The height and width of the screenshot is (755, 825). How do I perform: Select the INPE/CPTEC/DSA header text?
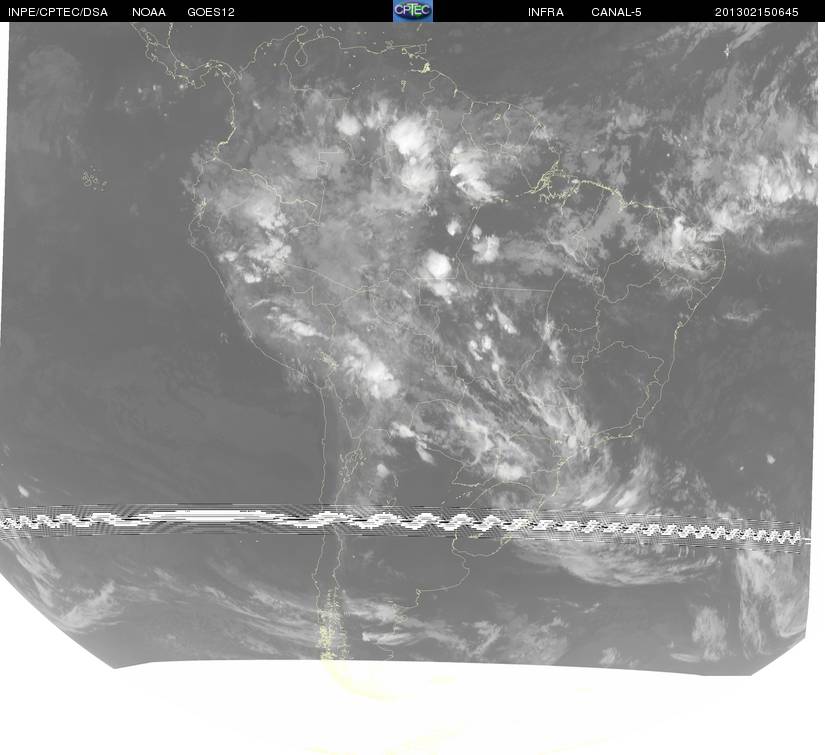[x=58, y=12]
